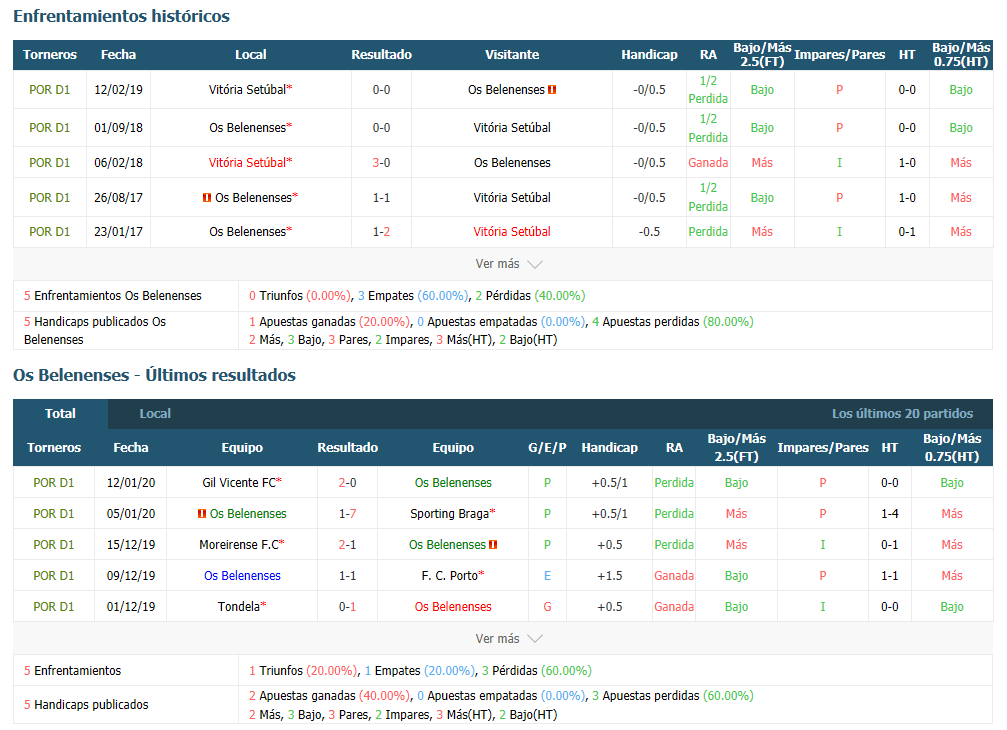Click red card icon beside Os Belenenses 12/02/19

pos(552,90)
